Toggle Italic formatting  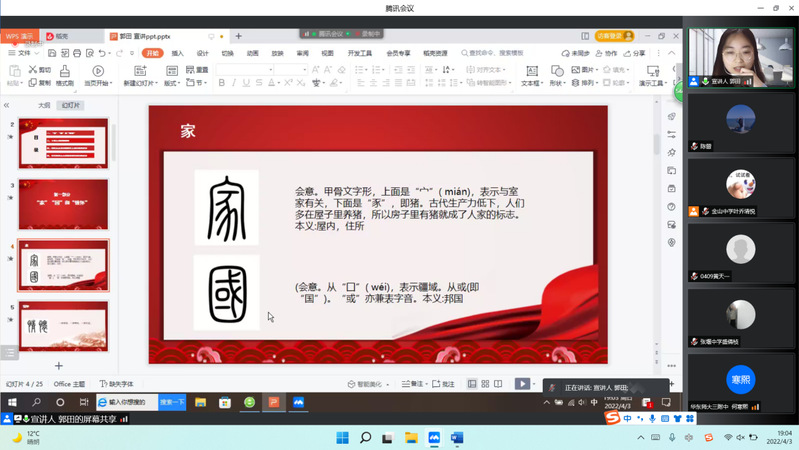234,83
